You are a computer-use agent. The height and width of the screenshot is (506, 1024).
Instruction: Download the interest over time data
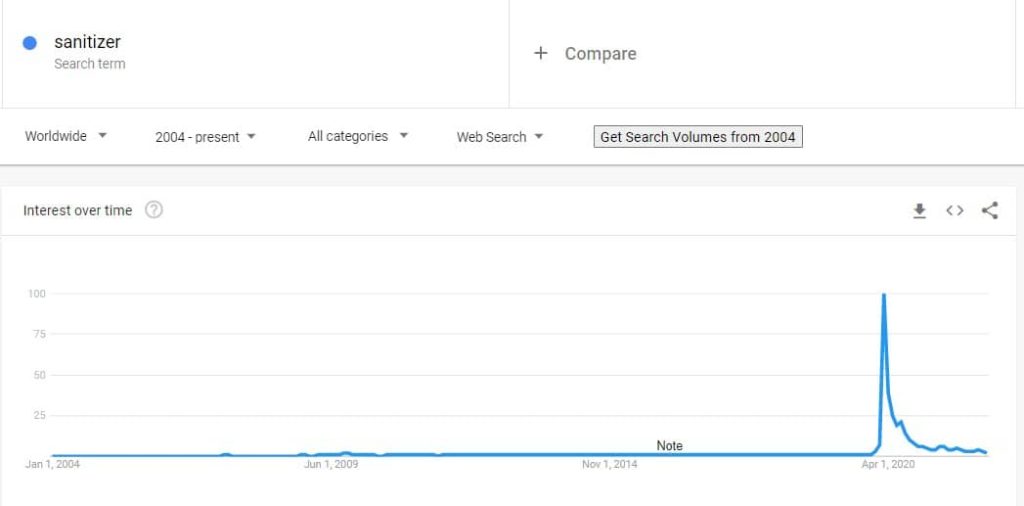[x=920, y=210]
